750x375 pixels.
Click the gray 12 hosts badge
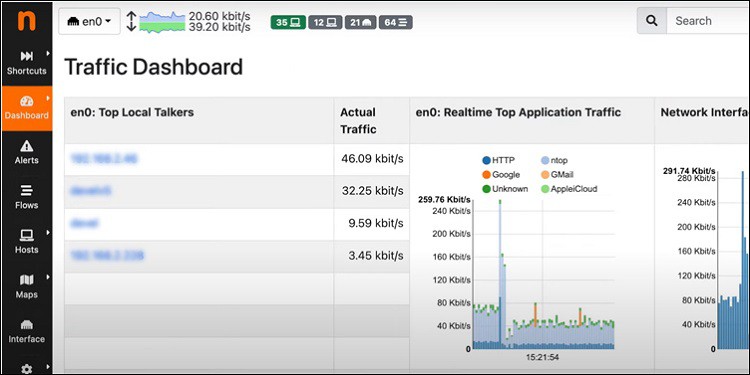[x=325, y=22]
